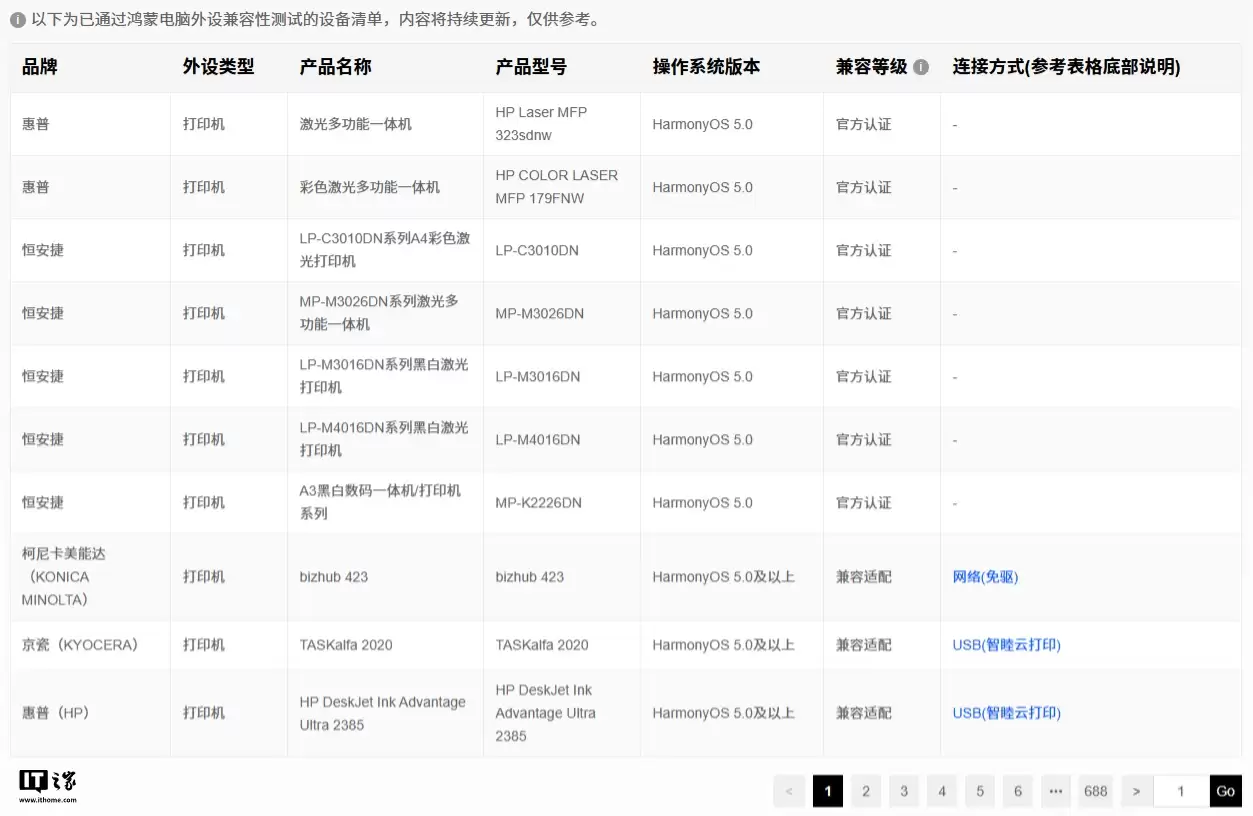This screenshot has height=816, width=1253.
Task: Click the pagination ellipsis button
Action: pos(1056,790)
